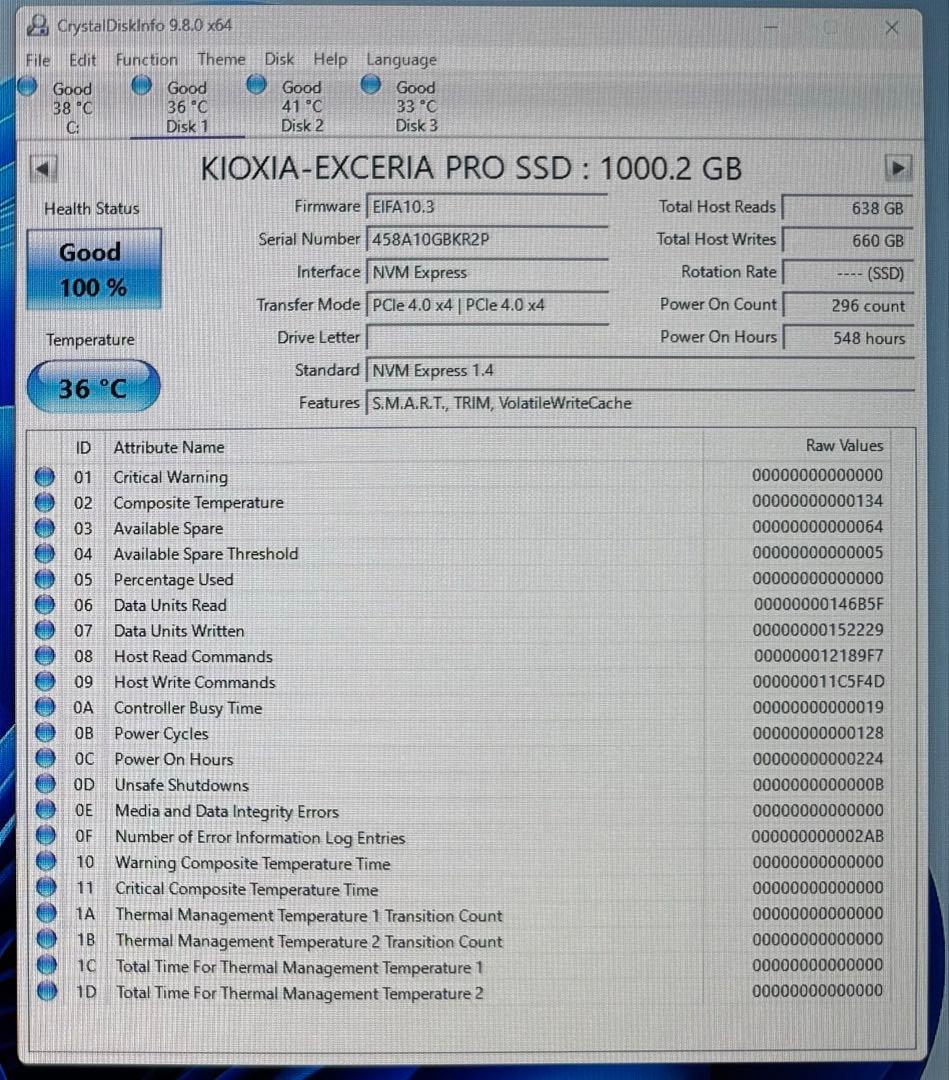Click the Transfer Mode field
The width and height of the screenshot is (949, 1080).
[487, 304]
